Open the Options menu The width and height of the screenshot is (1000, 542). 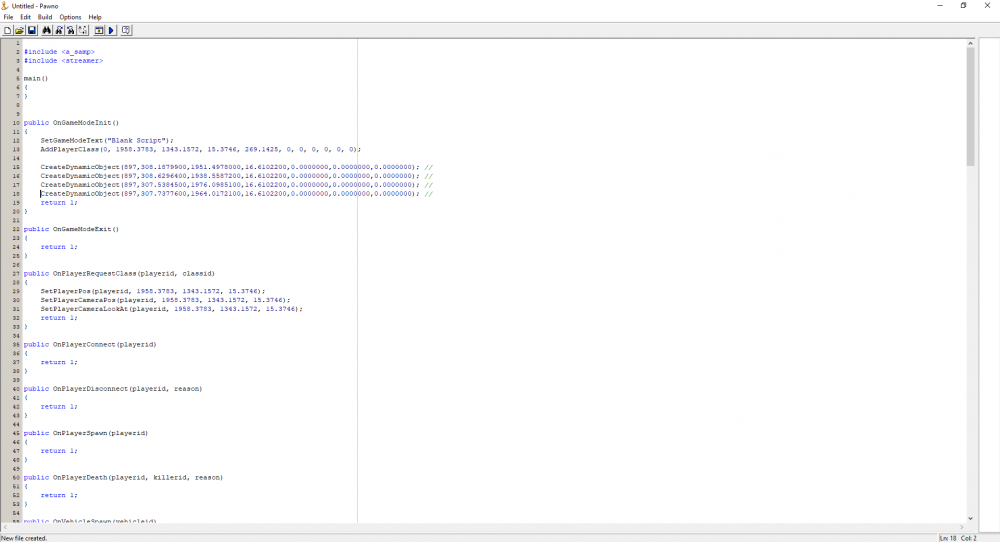point(70,17)
